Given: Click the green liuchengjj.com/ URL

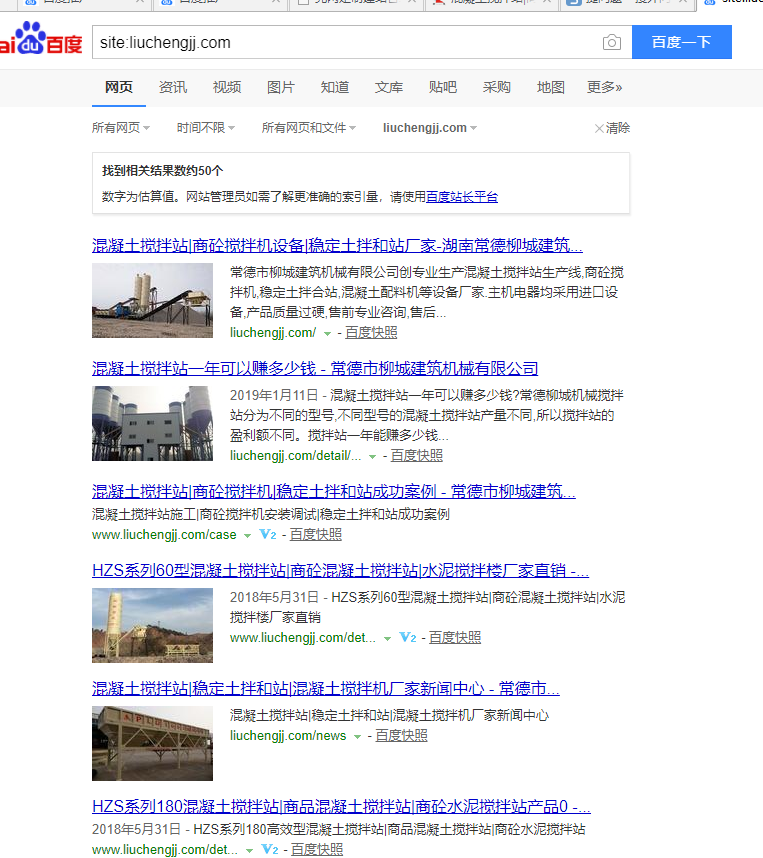Looking at the screenshot, I should pos(273,333).
